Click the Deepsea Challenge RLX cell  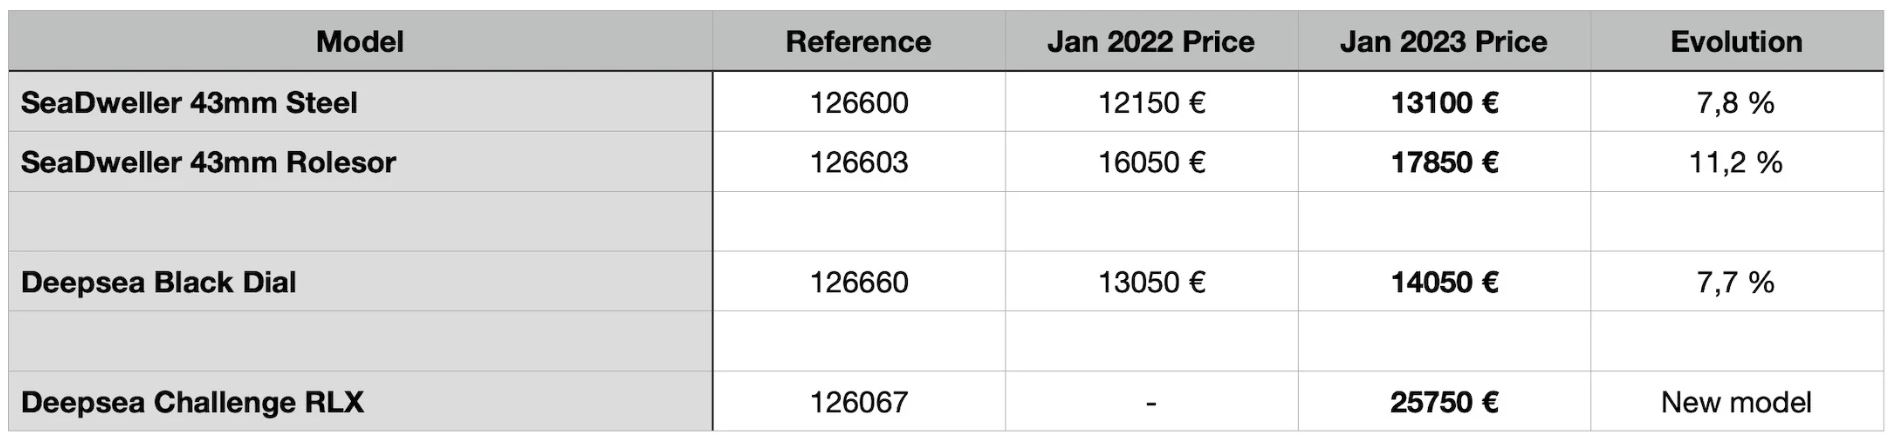point(192,403)
